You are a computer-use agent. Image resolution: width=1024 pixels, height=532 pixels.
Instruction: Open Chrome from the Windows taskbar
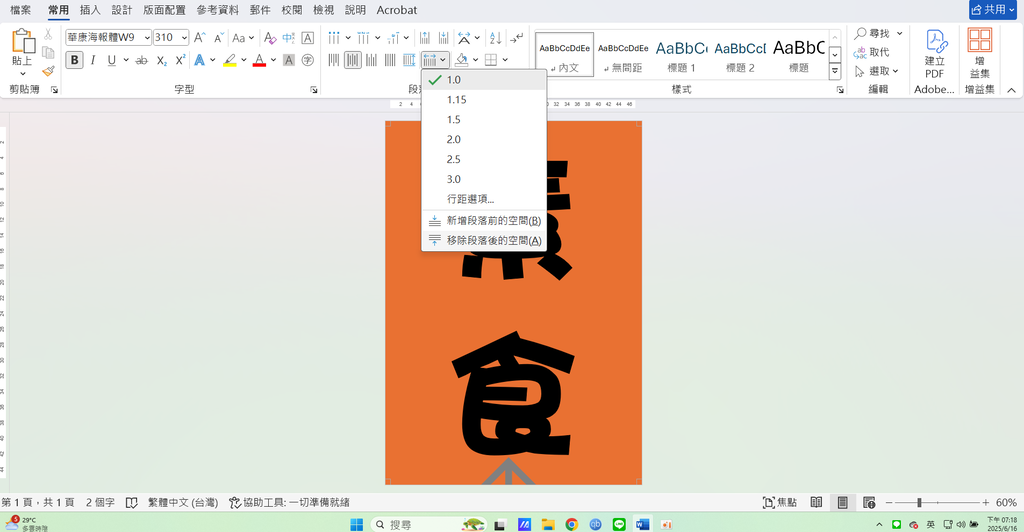pyautogui.click(x=571, y=524)
